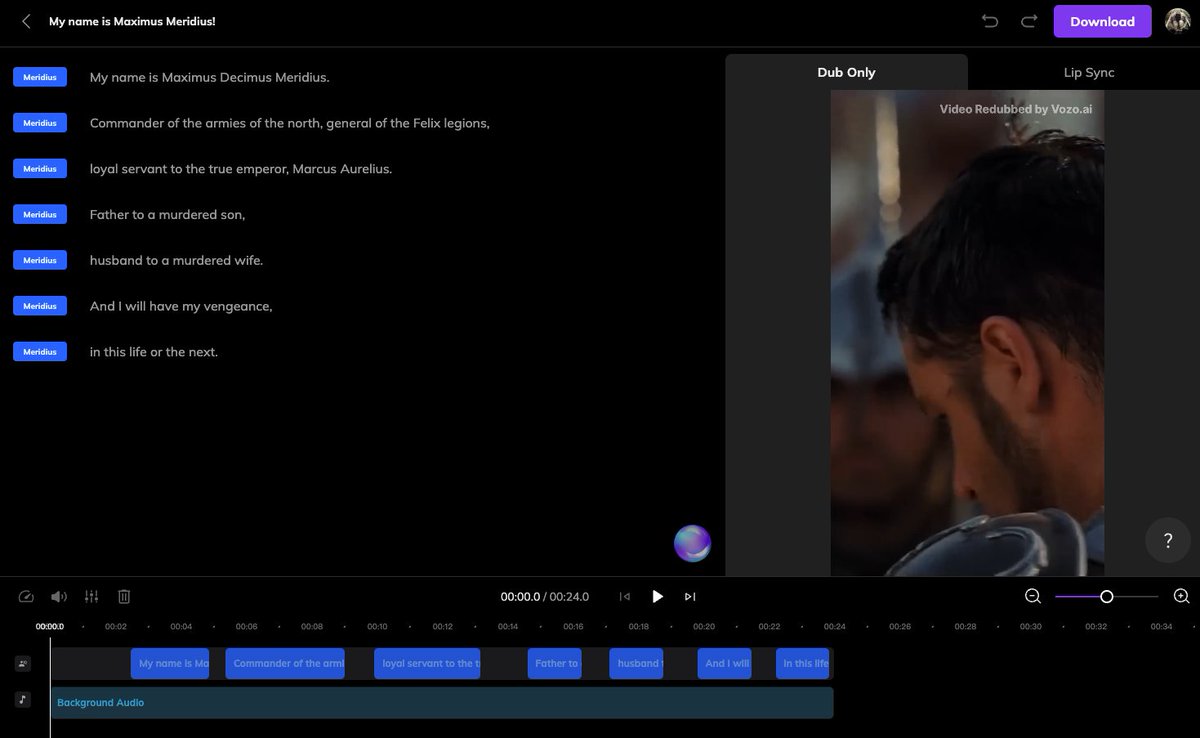Open the AI assistant orb
Screen dimensions: 1200x738
[x=692, y=543]
